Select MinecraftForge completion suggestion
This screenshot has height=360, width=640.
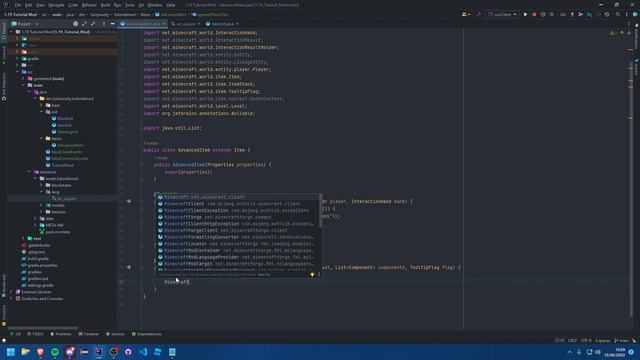tap(237, 217)
